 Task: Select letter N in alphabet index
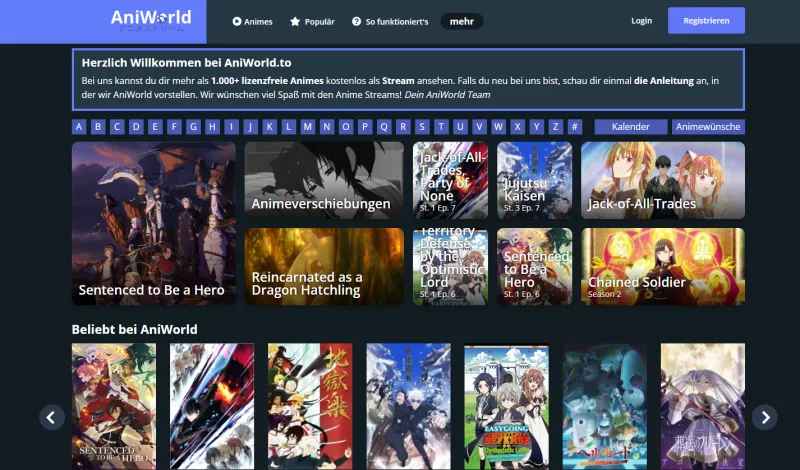tap(327, 127)
